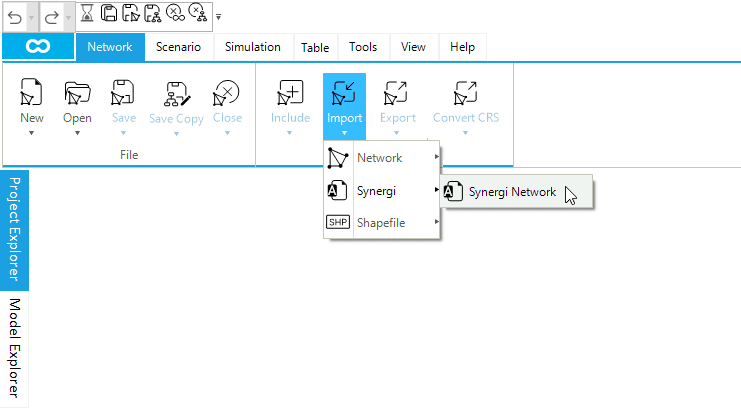Open the Simulation ribbon tab
Screen dimensions: 741x409
point(252,47)
